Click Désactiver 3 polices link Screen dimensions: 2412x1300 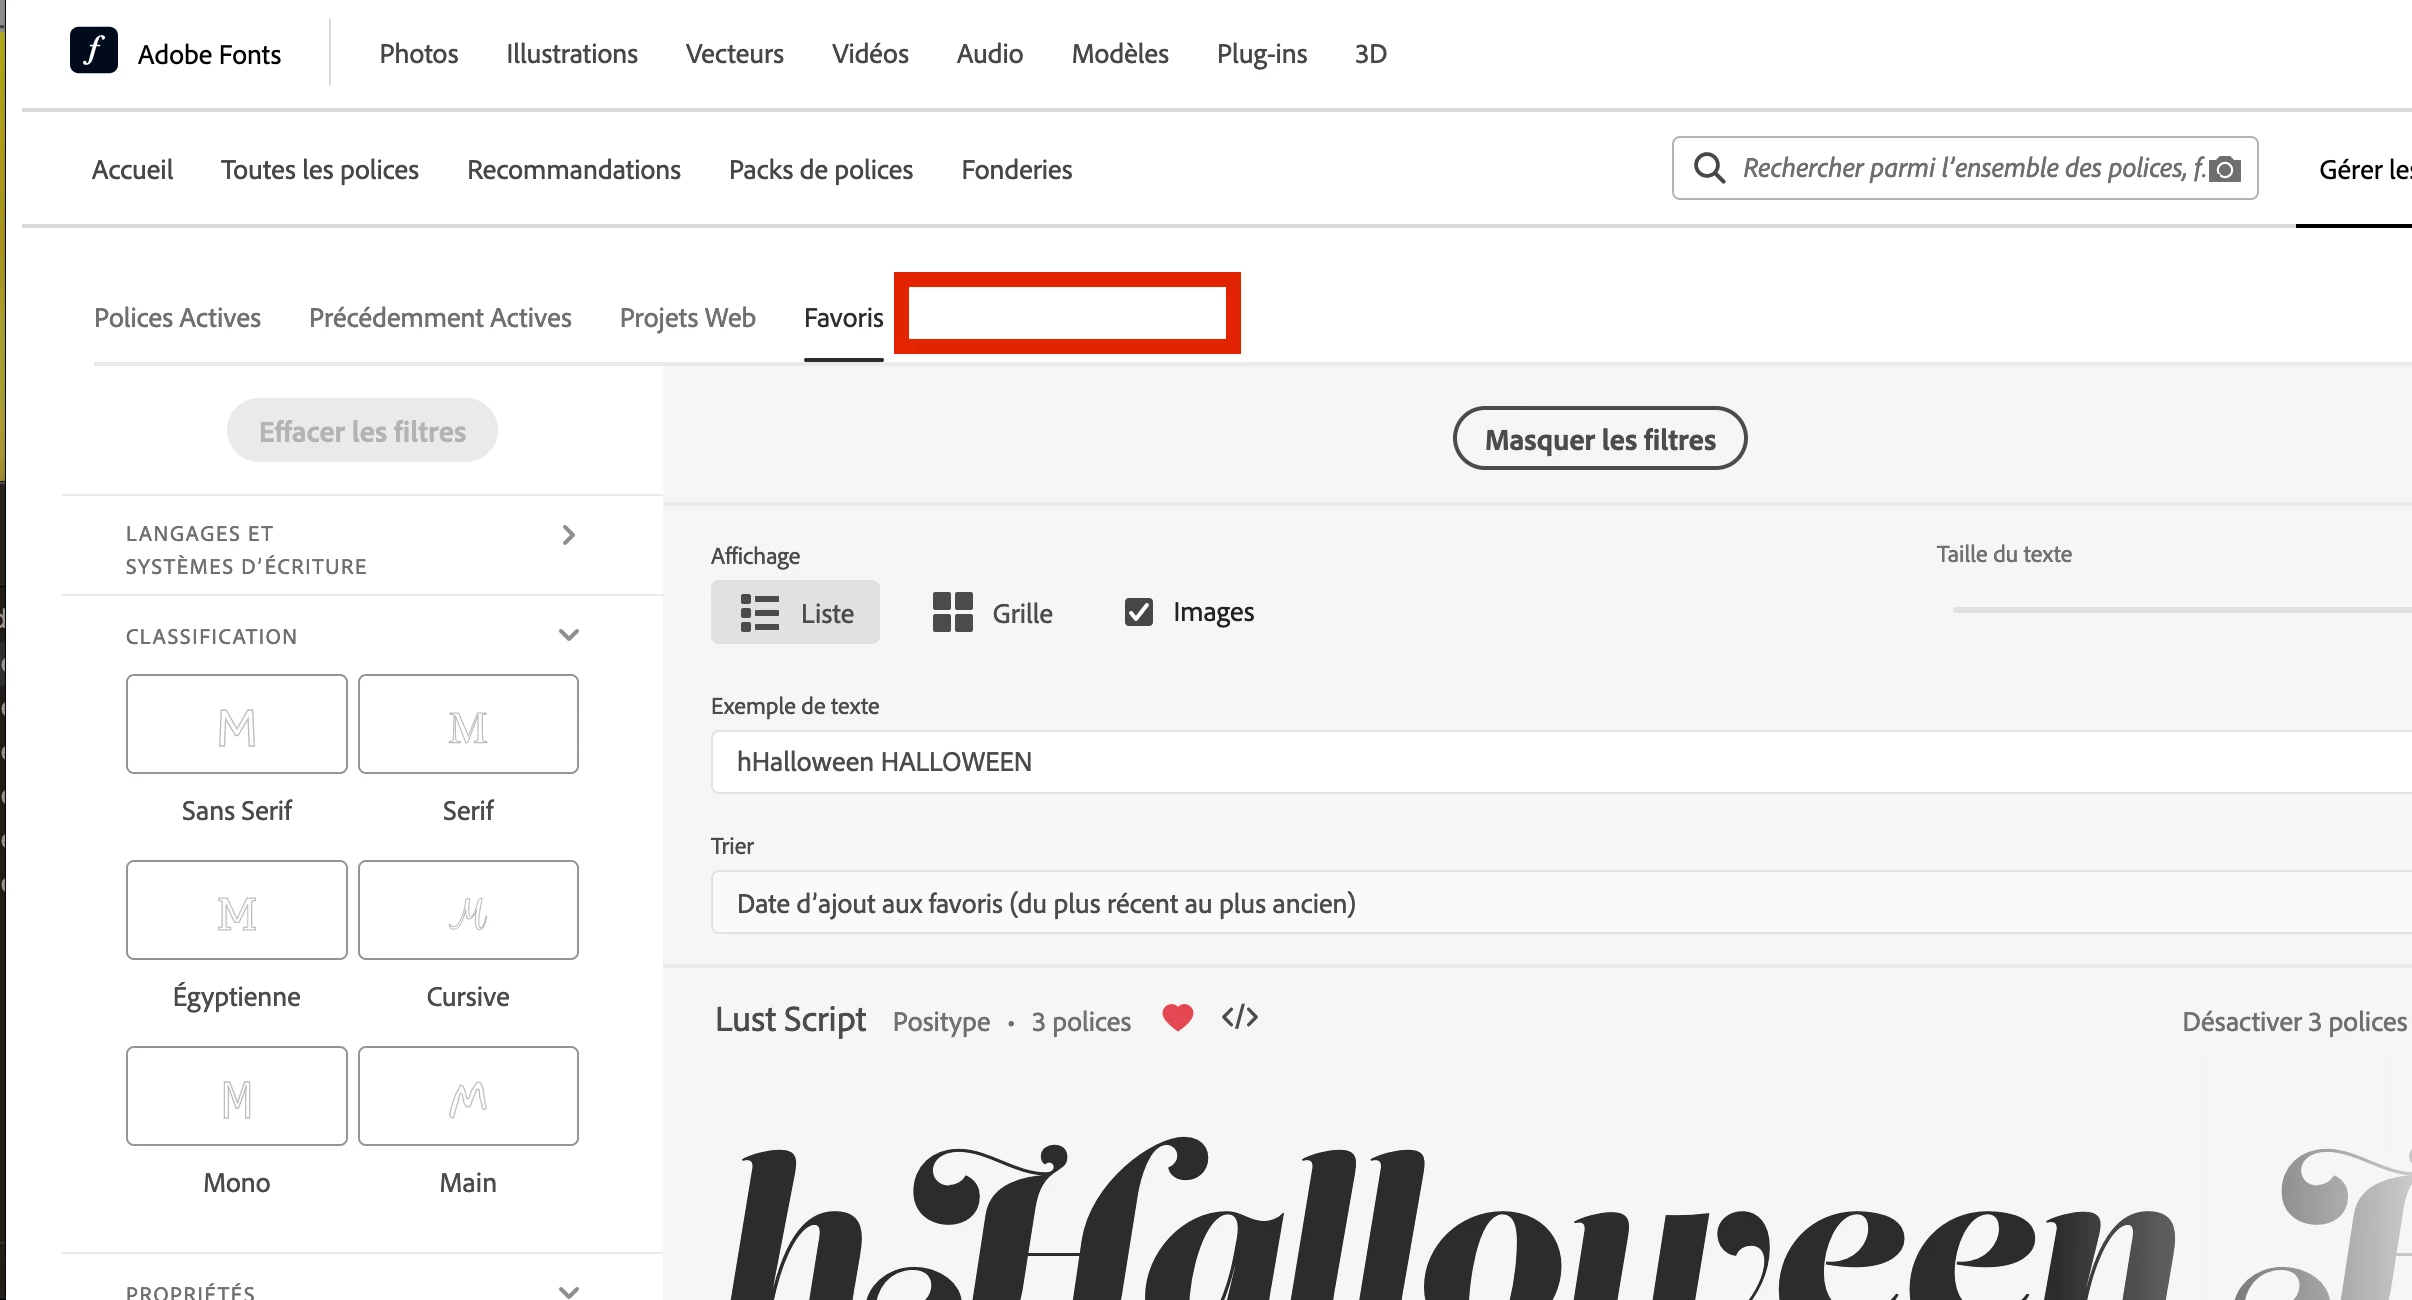(x=2294, y=1022)
